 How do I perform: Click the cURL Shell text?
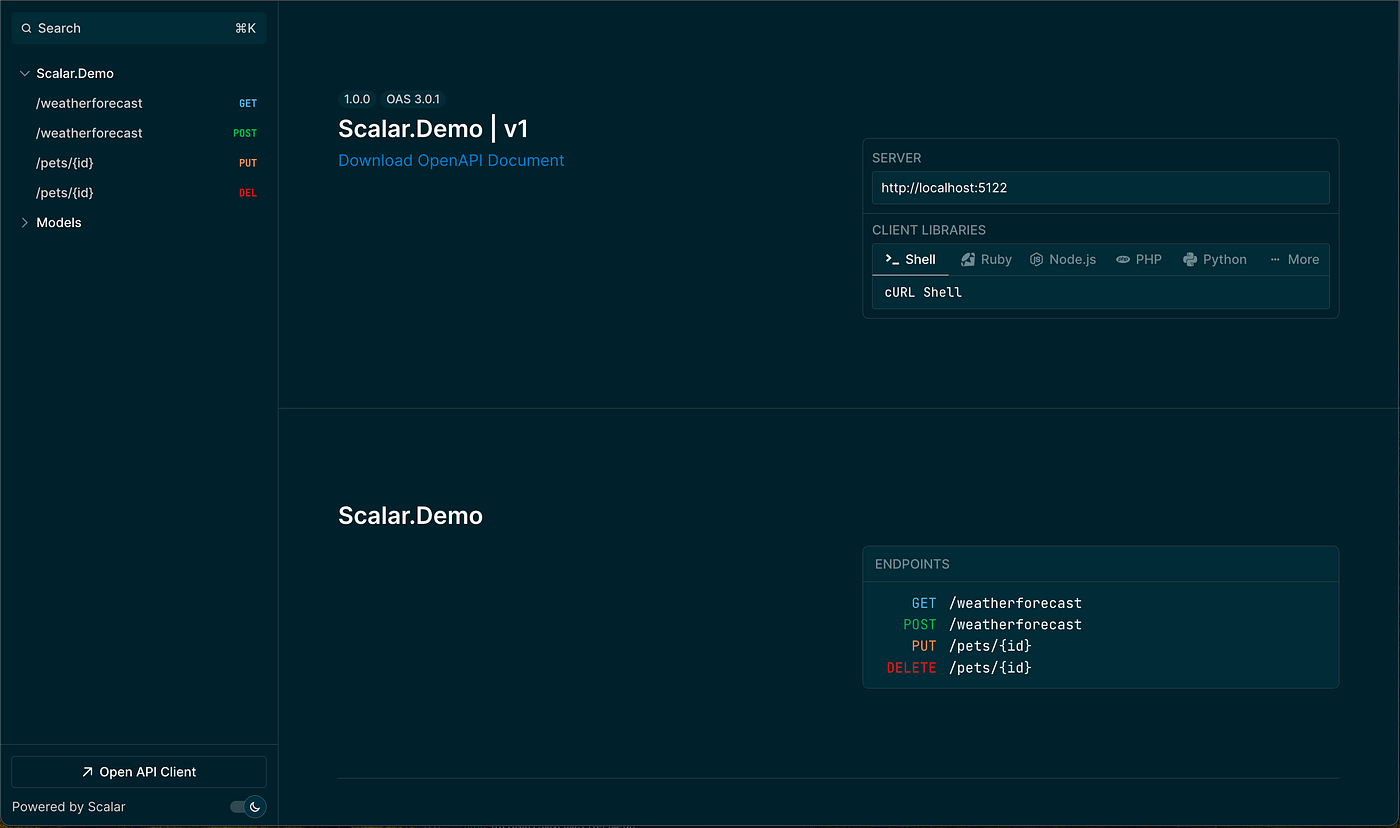coord(923,292)
